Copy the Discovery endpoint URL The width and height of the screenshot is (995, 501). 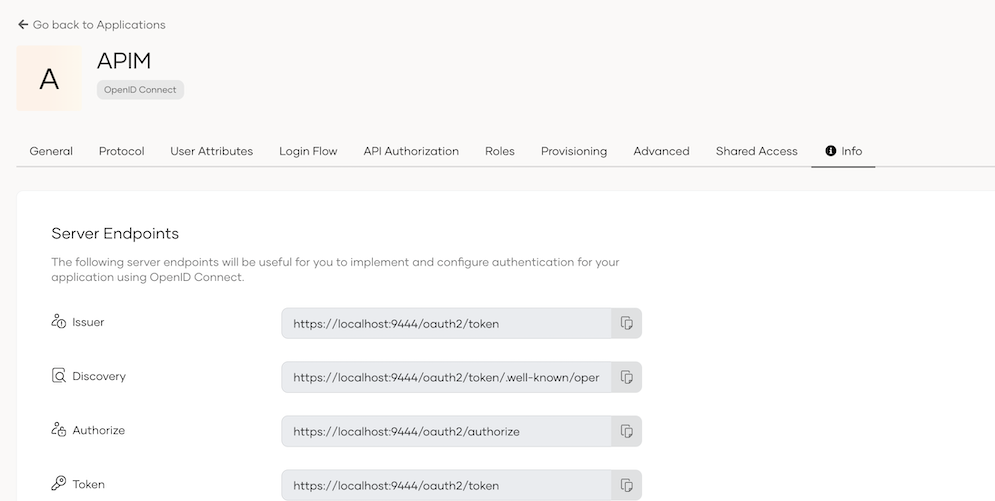tap(626, 377)
